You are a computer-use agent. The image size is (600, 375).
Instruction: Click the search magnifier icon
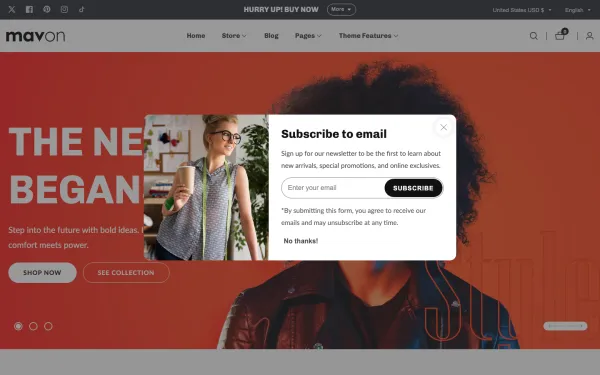click(533, 36)
